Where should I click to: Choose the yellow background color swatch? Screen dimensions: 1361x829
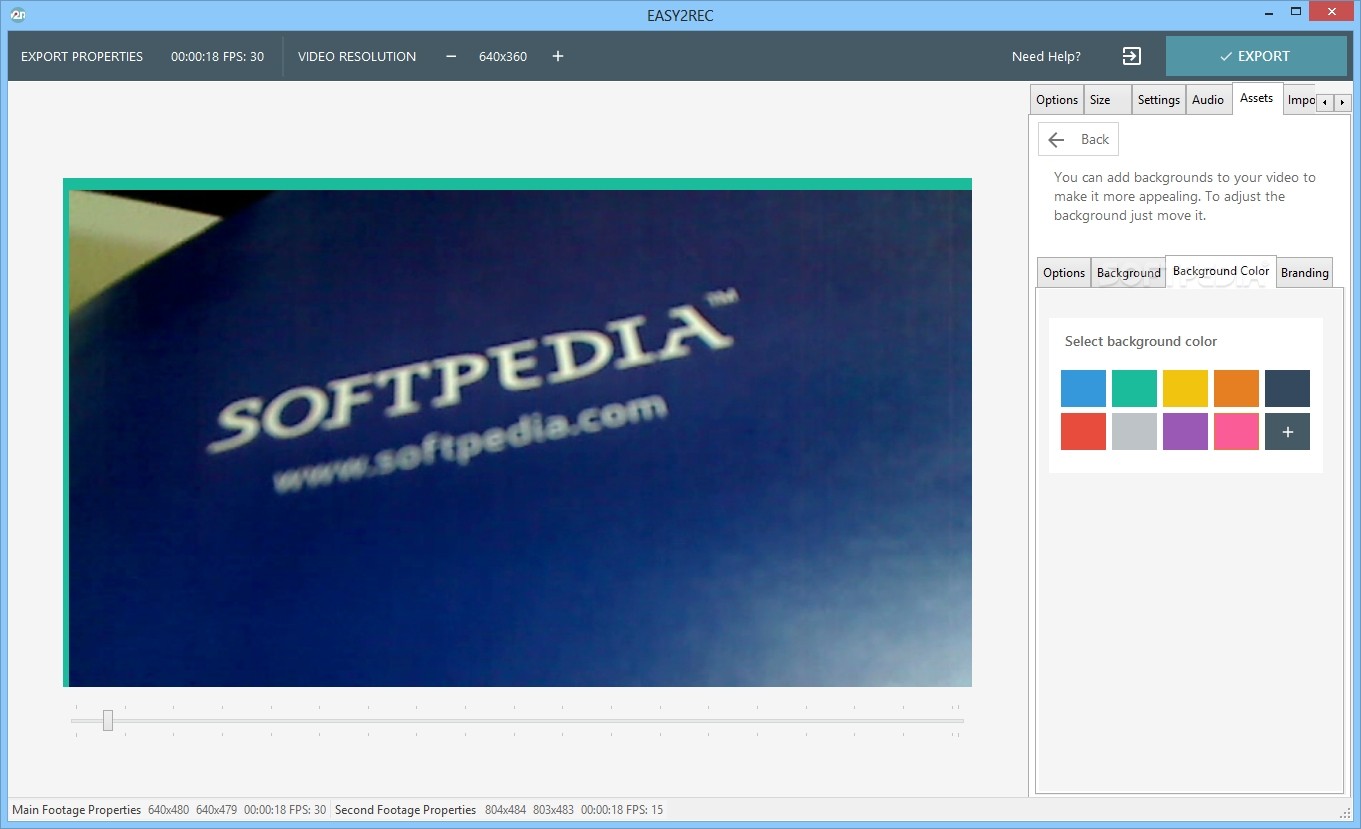1185,388
